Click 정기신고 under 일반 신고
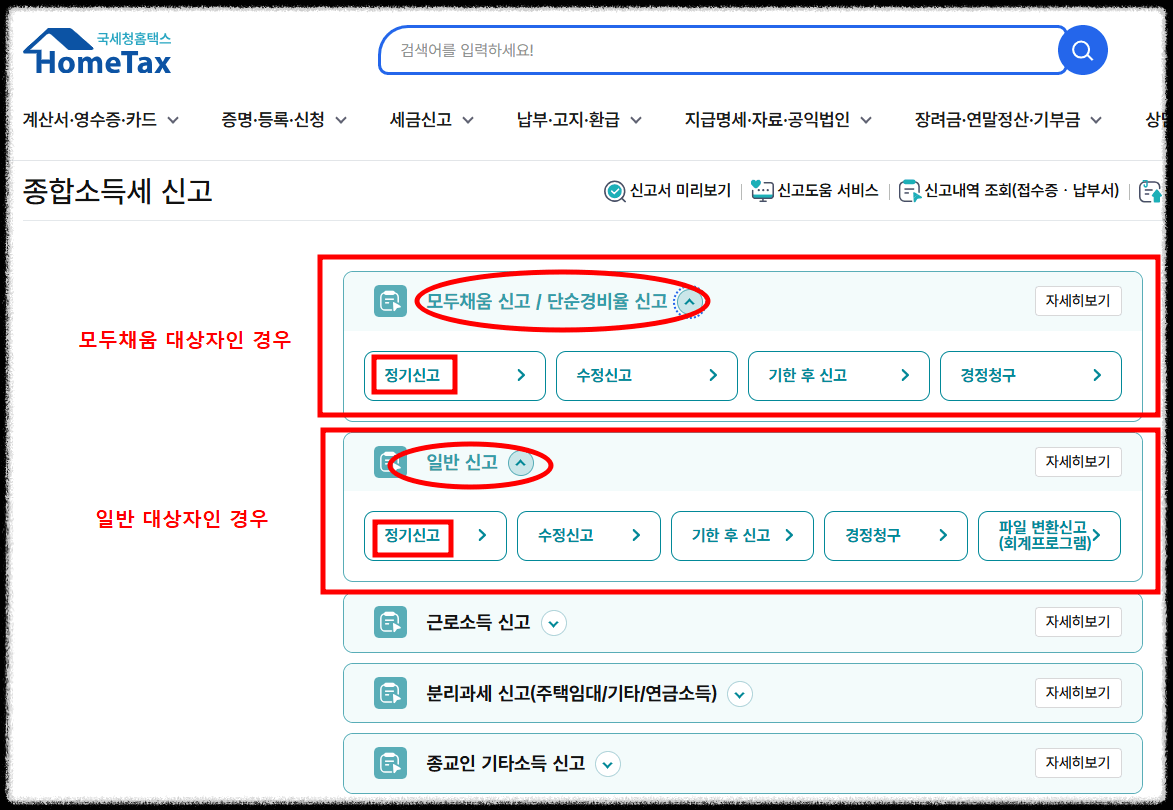 [x=436, y=536]
